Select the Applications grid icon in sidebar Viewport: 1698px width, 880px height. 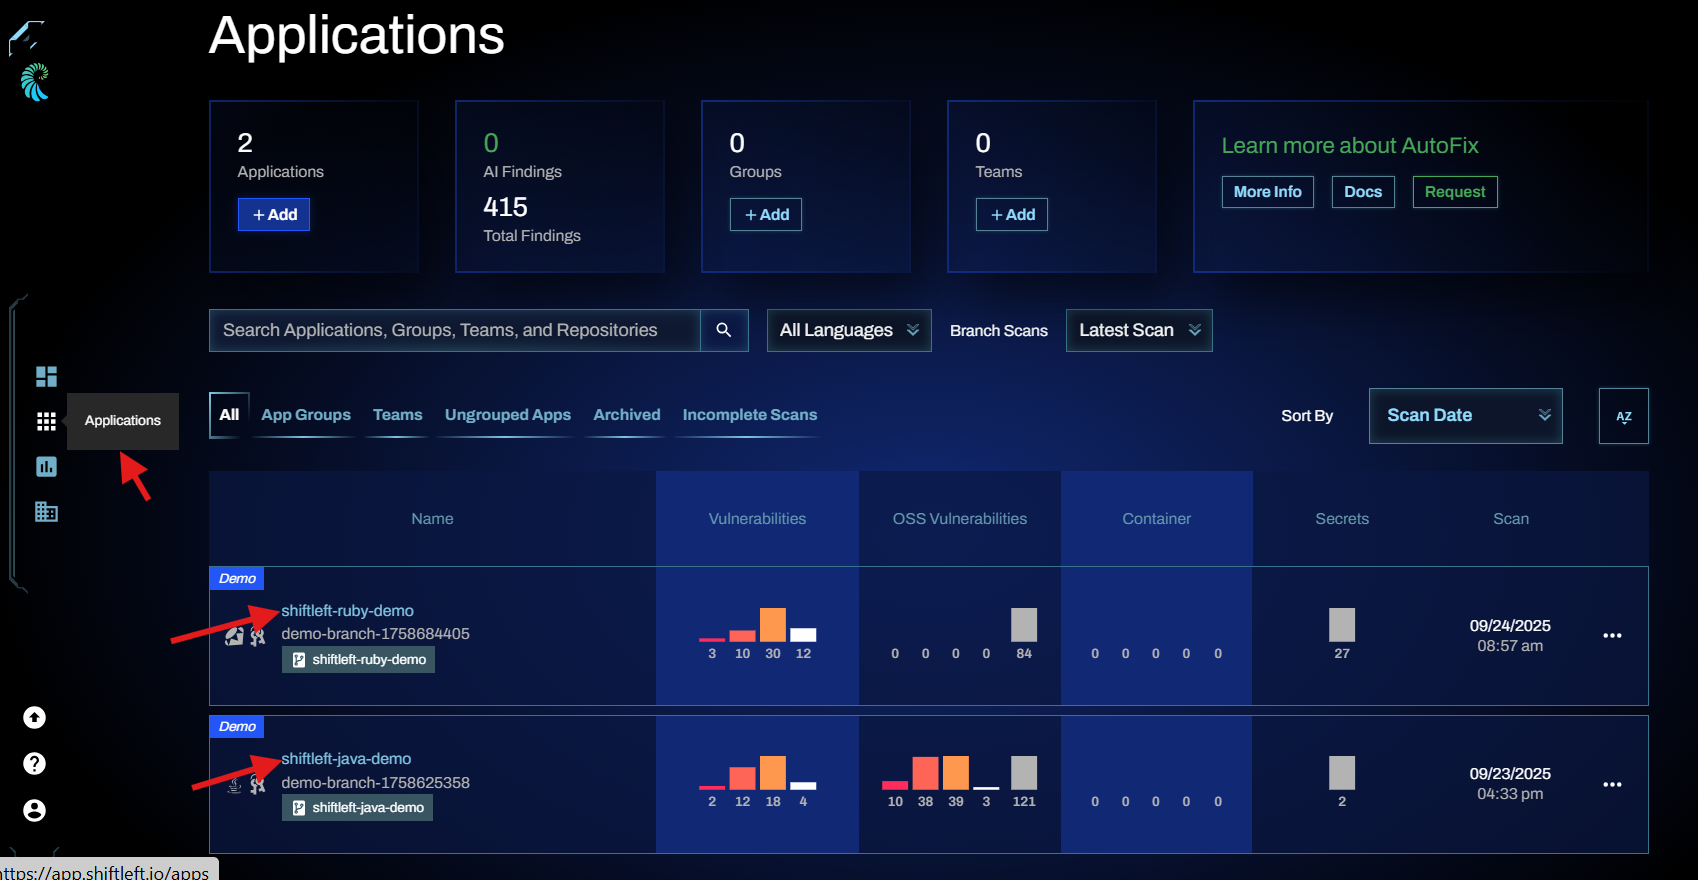46,421
